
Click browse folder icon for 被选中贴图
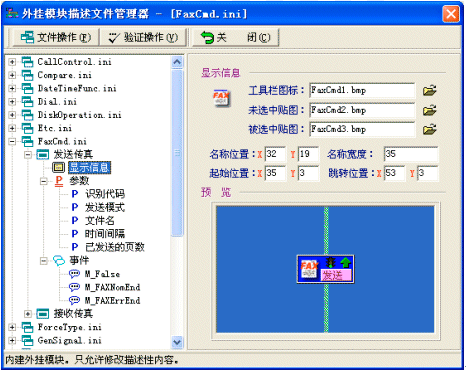click(430, 129)
